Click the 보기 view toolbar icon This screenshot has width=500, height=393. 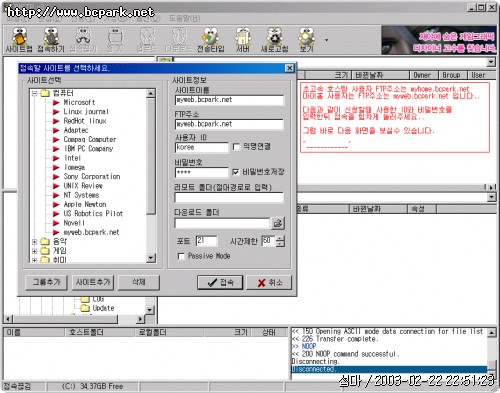coord(306,40)
